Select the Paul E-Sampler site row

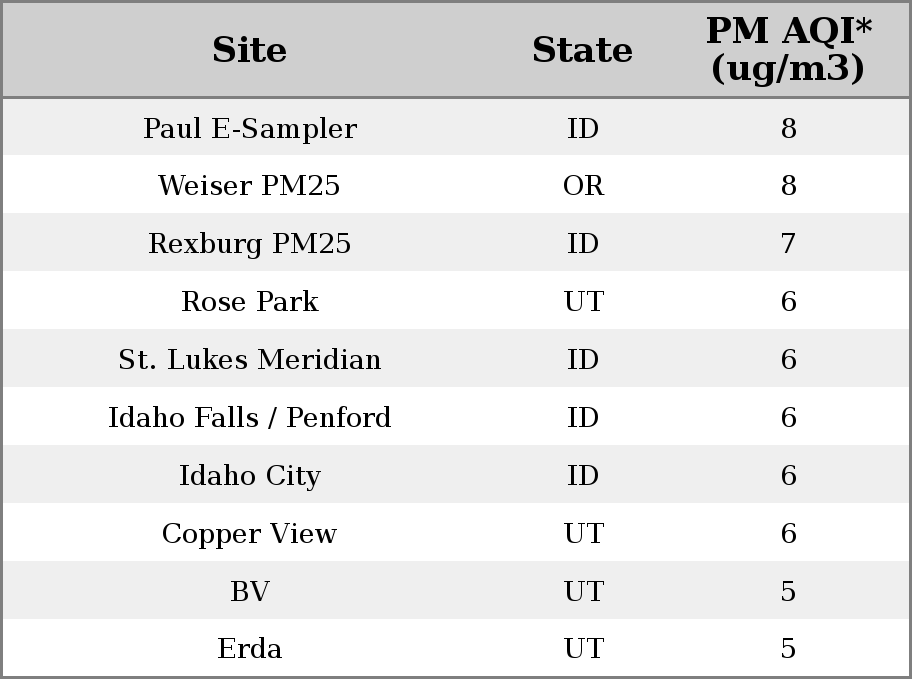coord(456,127)
